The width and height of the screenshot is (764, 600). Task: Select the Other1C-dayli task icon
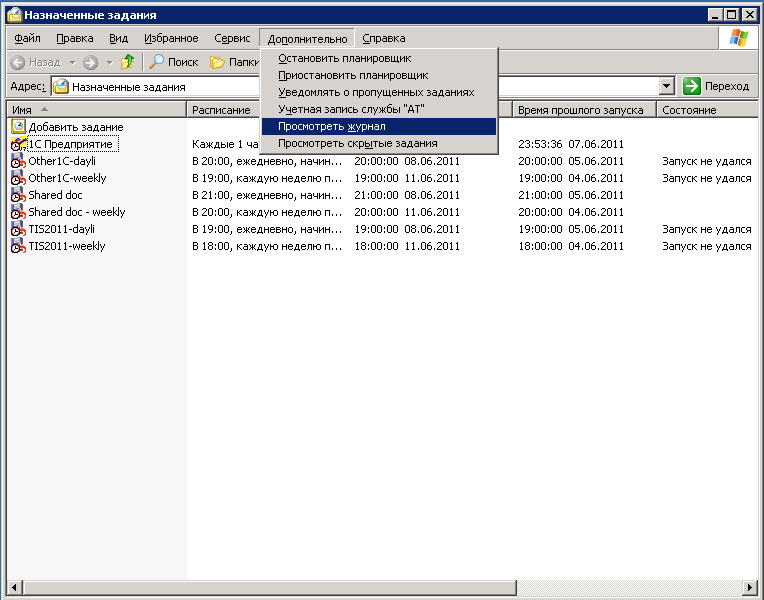[18, 161]
